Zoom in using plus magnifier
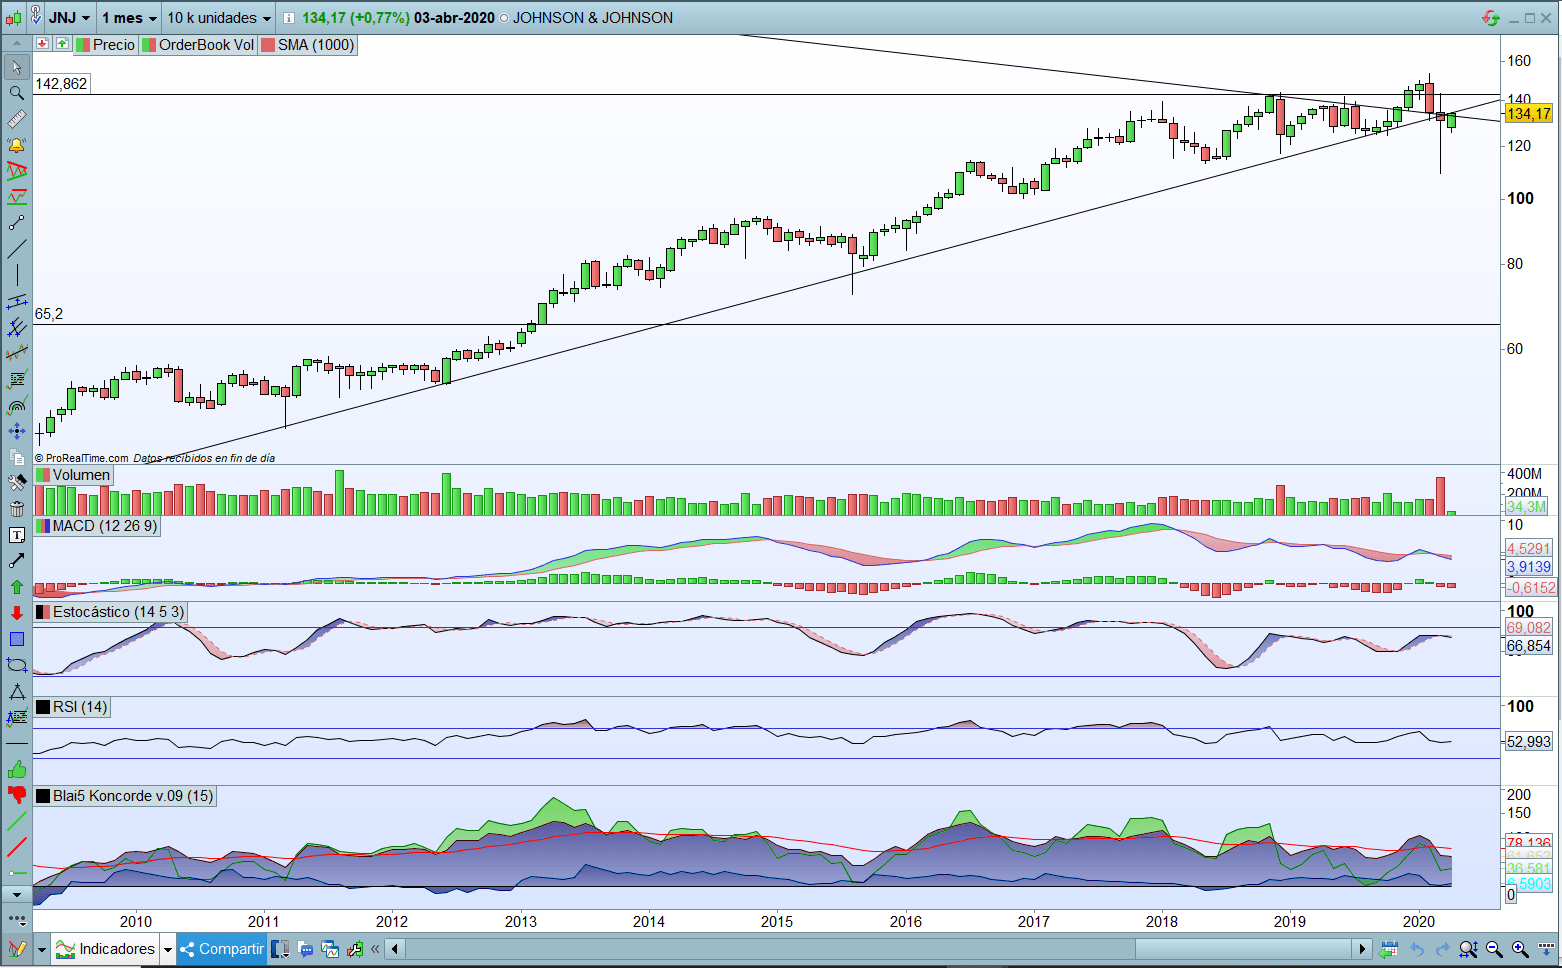This screenshot has width=1562, height=968. [1520, 949]
